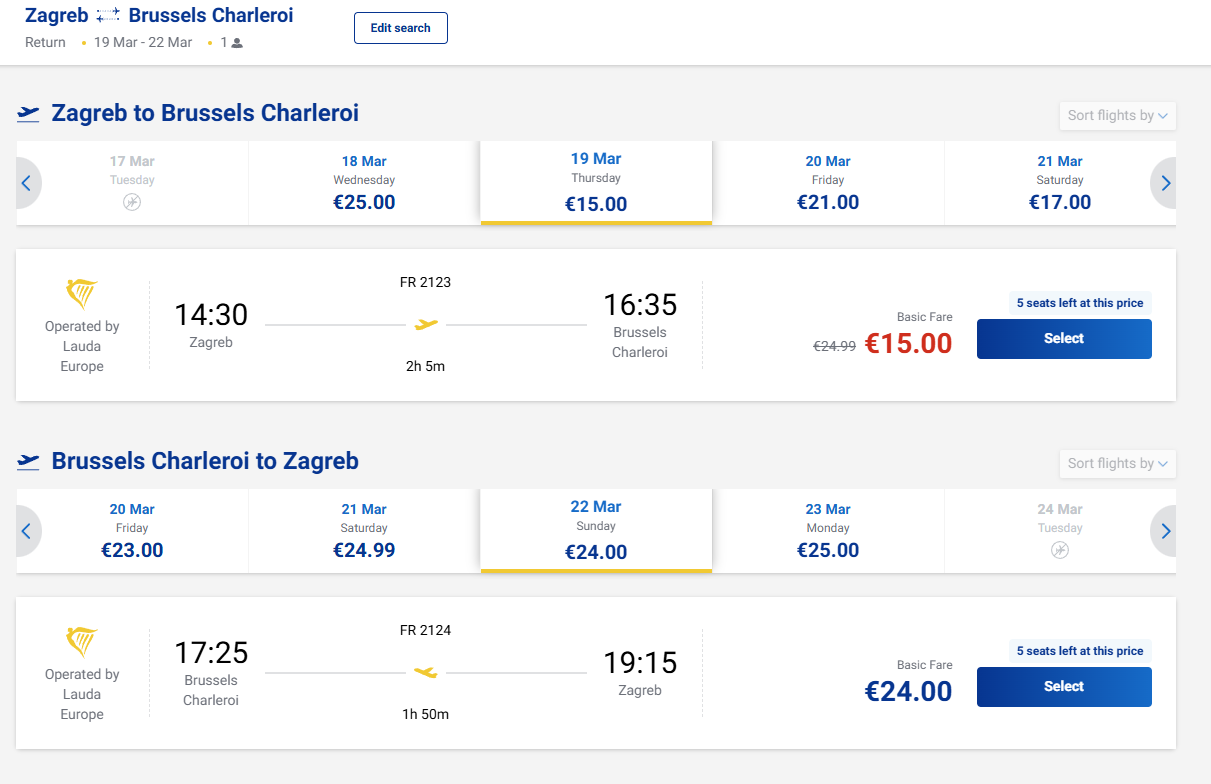Show later outbound dates with right arrow

pyautogui.click(x=1165, y=183)
